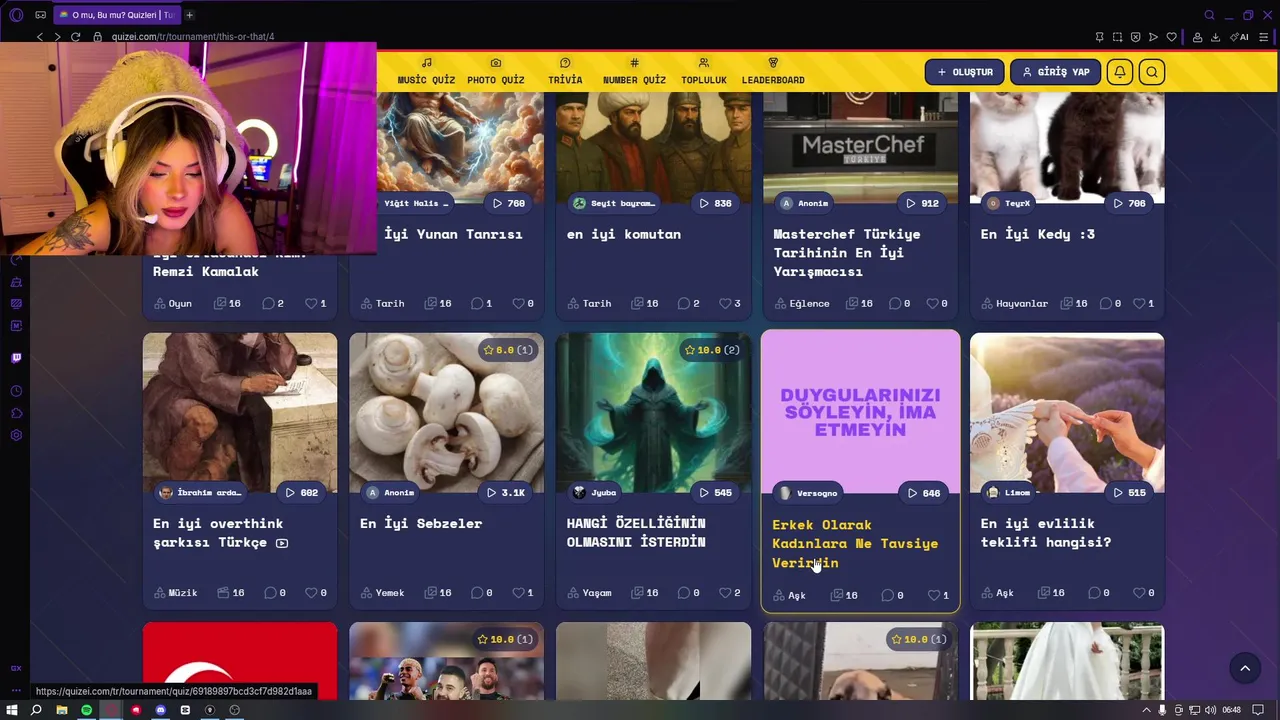Viewport: 1280px width, 720px height.
Task: Open the Leaderboard page
Action: 773,71
